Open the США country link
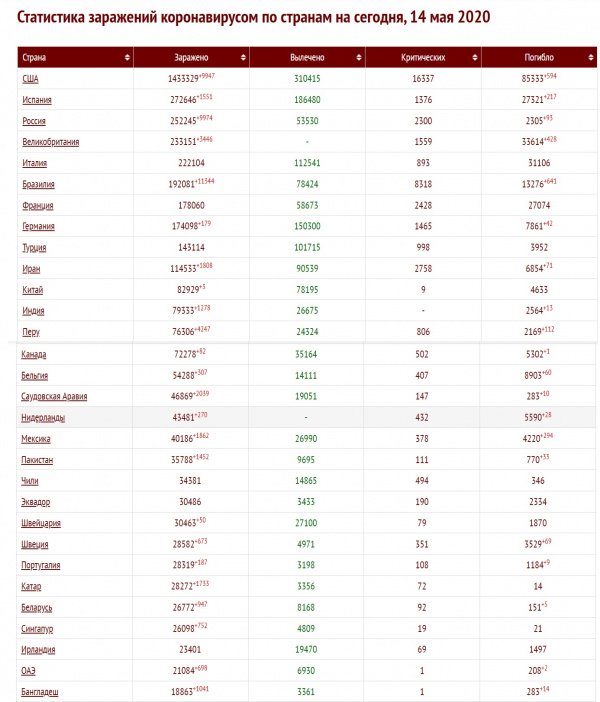 [x=31, y=78]
